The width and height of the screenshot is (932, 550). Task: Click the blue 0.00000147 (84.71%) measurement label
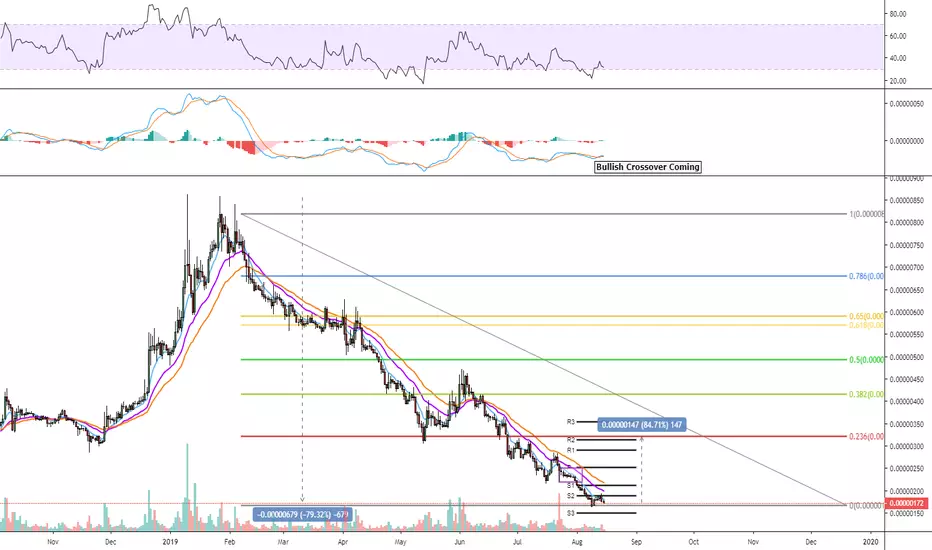[641, 425]
